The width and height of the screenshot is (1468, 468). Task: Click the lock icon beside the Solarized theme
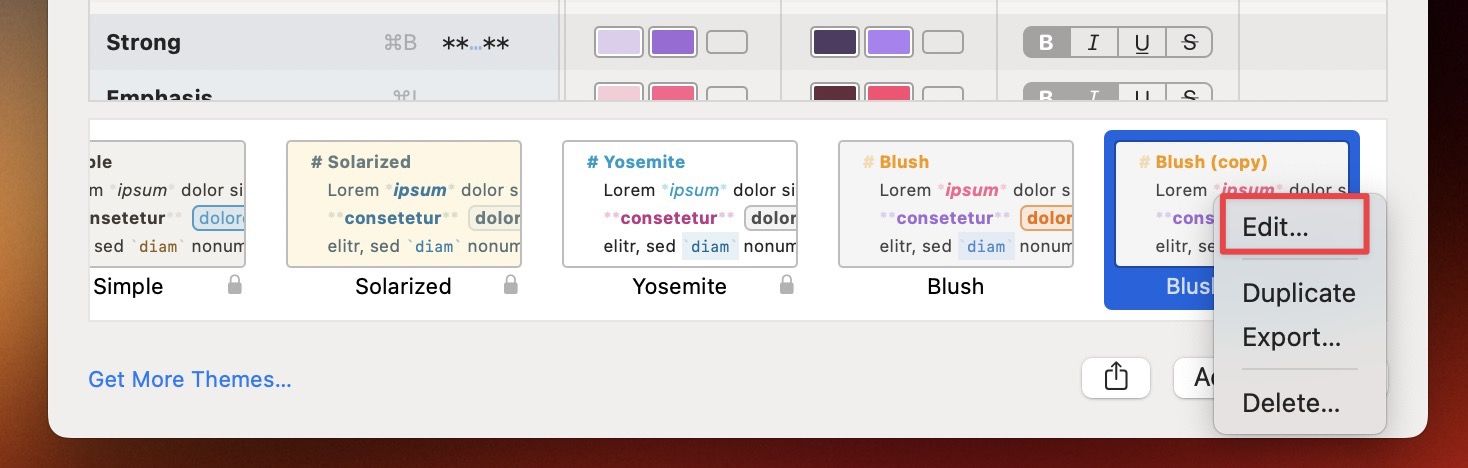click(511, 286)
